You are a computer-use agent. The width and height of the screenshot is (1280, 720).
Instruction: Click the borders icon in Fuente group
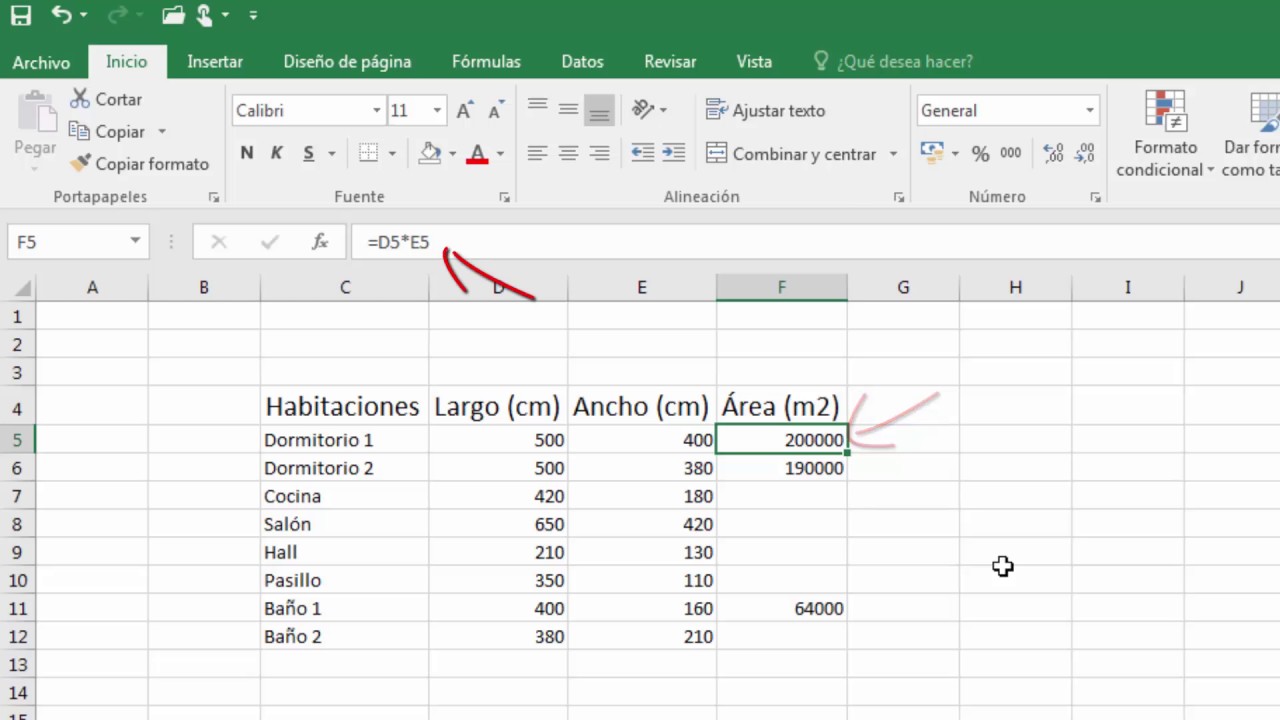click(x=368, y=153)
